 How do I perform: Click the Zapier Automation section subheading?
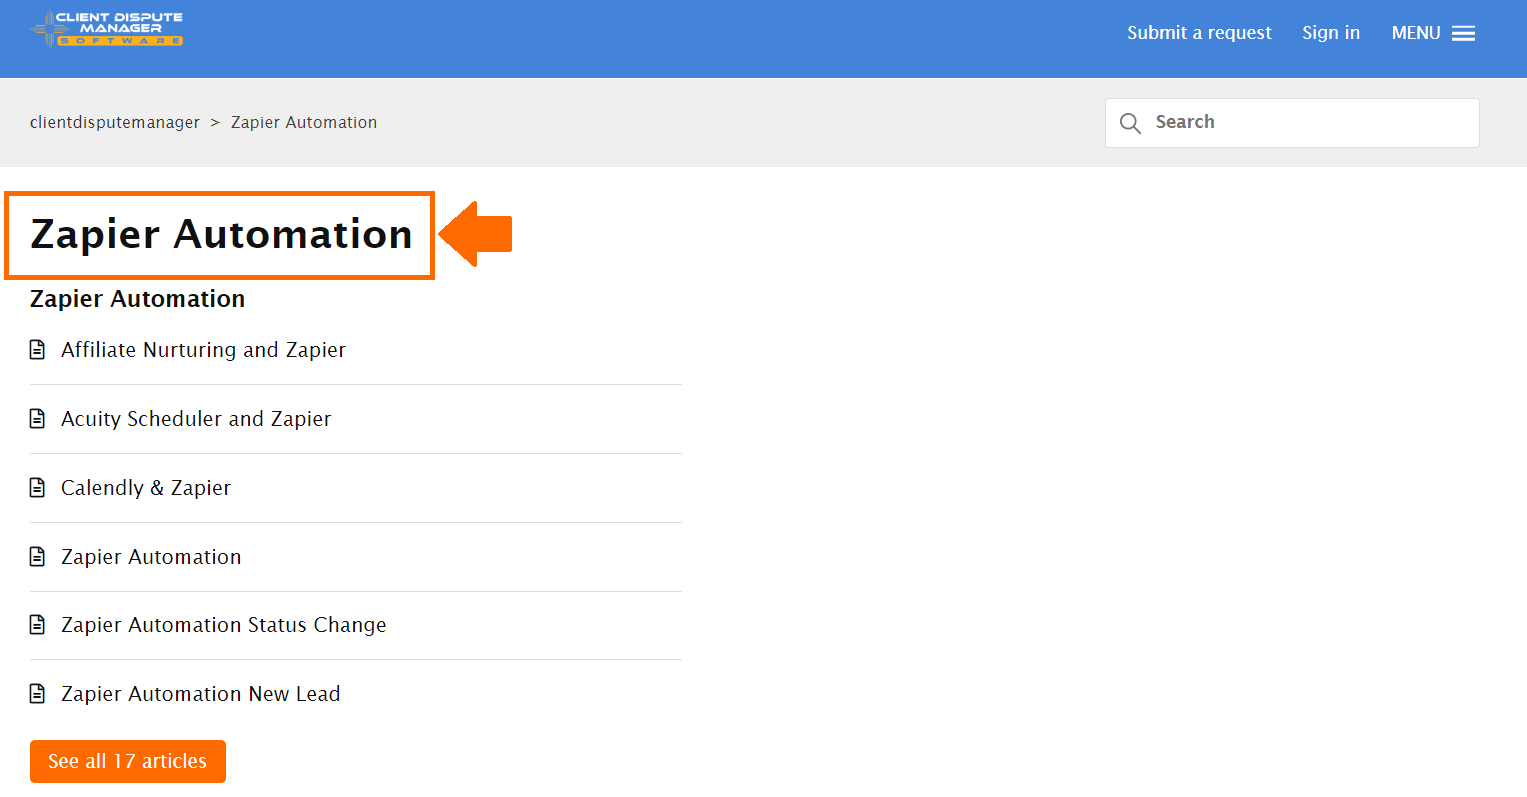point(138,299)
